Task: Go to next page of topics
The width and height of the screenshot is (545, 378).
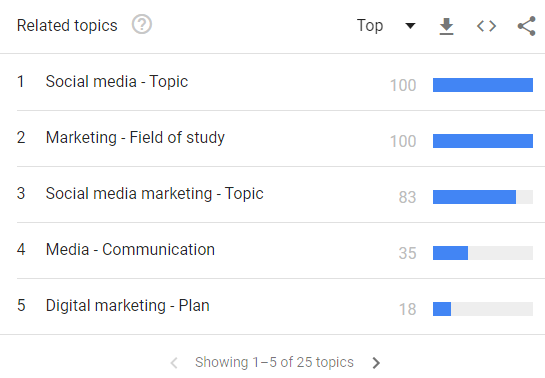Action: (376, 363)
